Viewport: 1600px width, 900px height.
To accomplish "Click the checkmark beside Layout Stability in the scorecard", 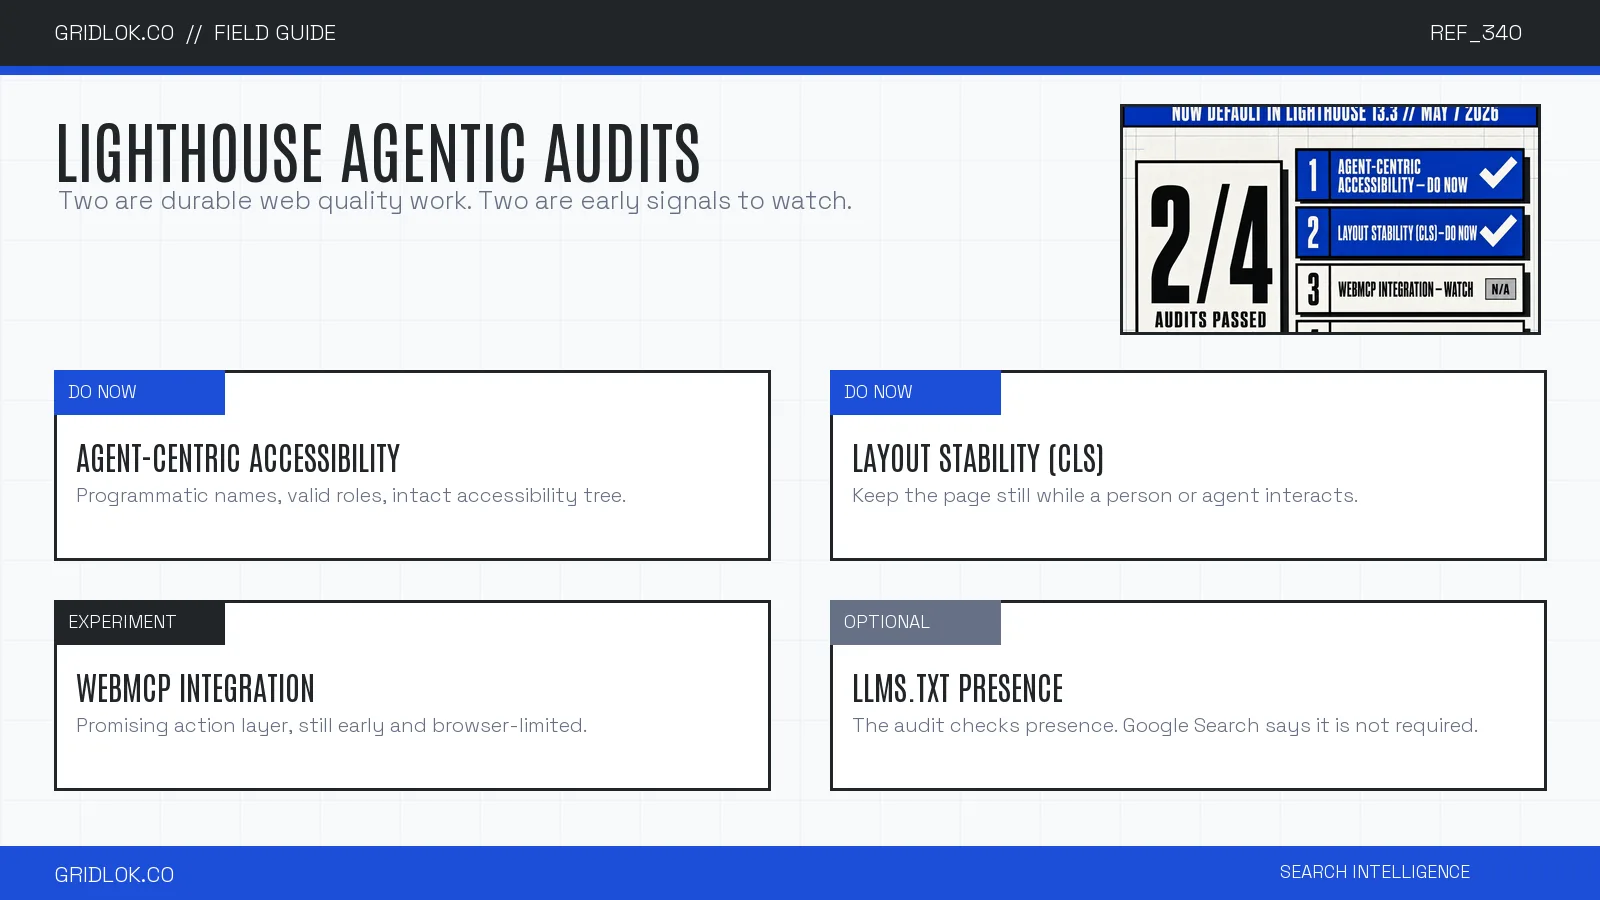I will [1498, 231].
